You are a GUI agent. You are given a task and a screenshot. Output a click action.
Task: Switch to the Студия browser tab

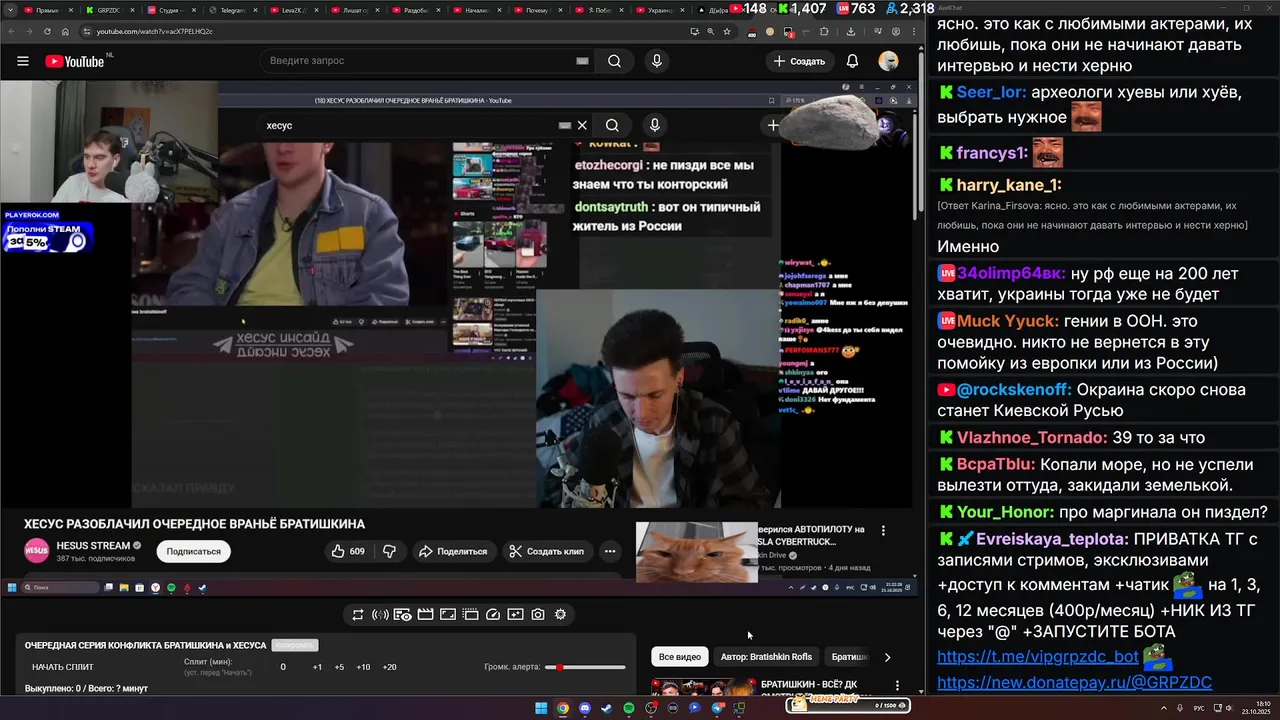(170, 10)
